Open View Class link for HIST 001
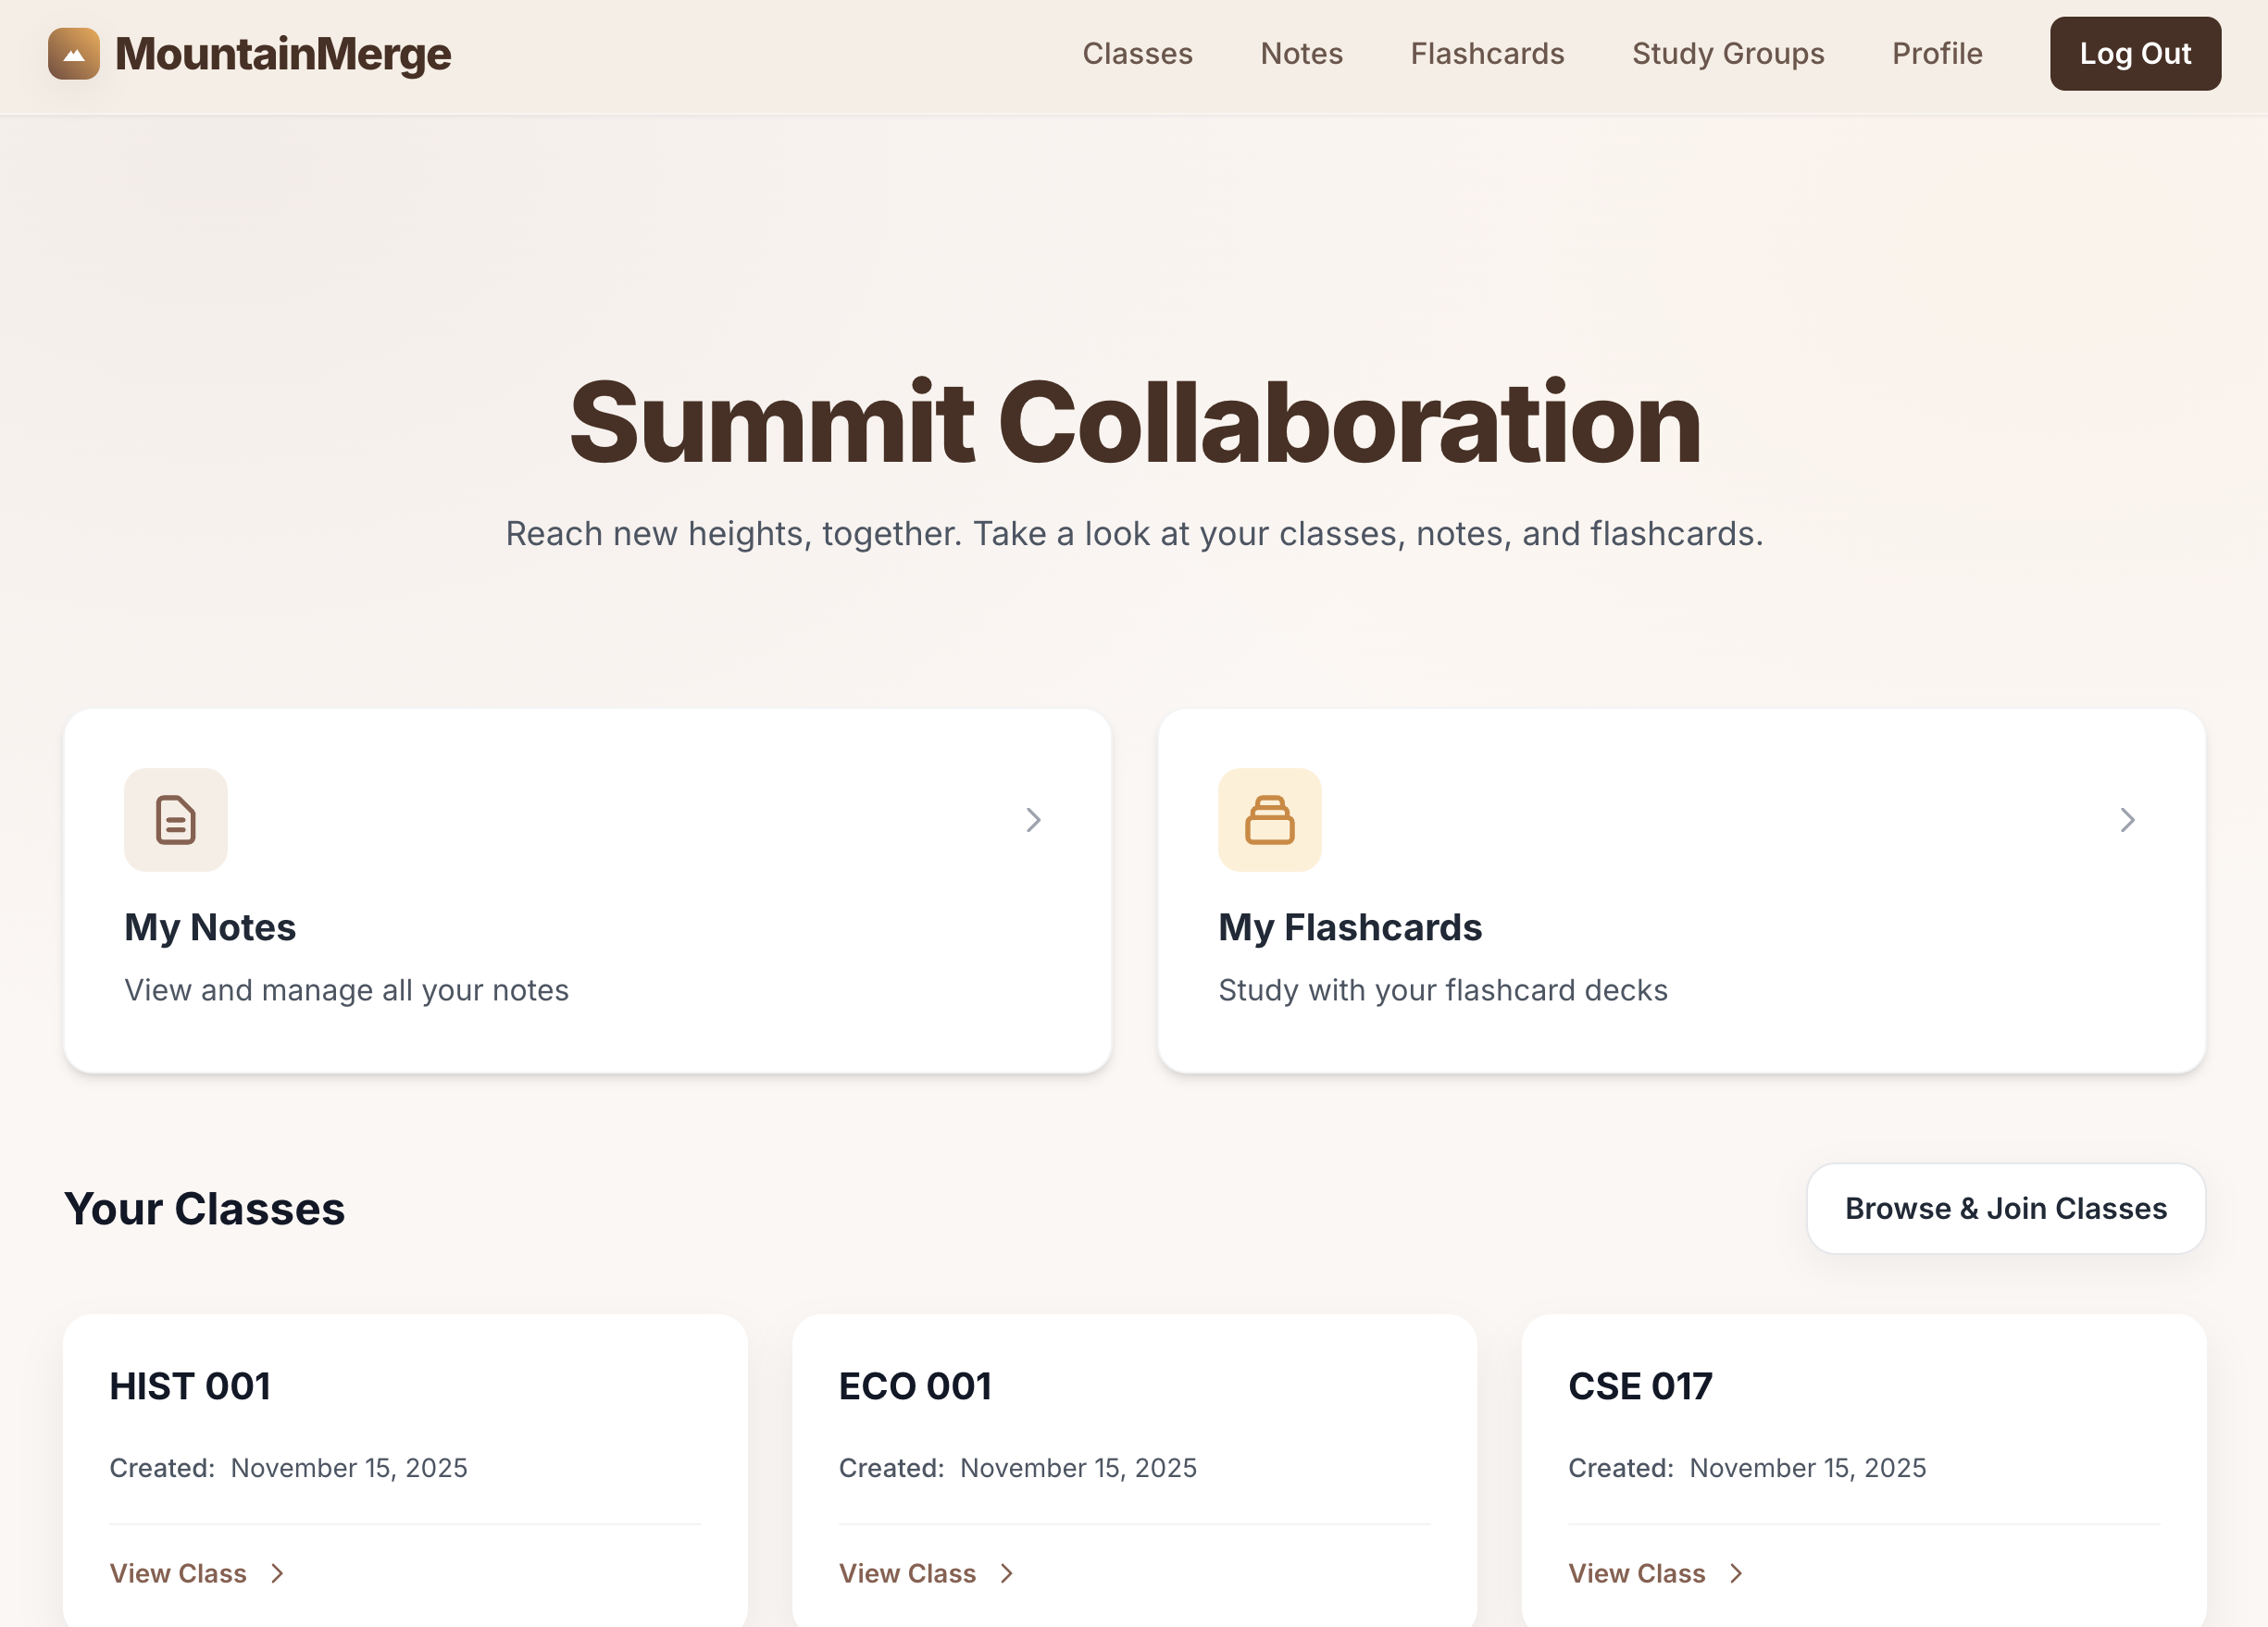Image resolution: width=2268 pixels, height=1627 pixels. click(178, 1573)
